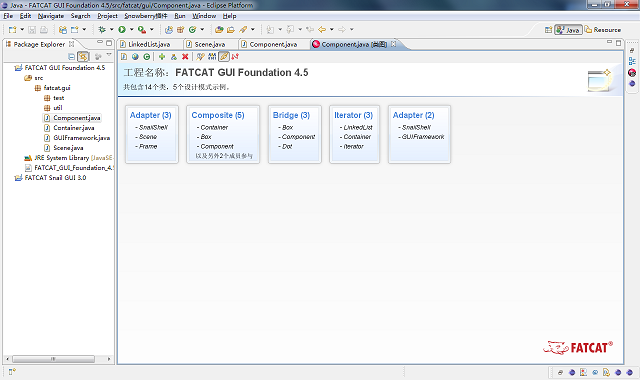The image size is (640, 380).
Task: Open the Navigate menu
Action: click(51, 16)
